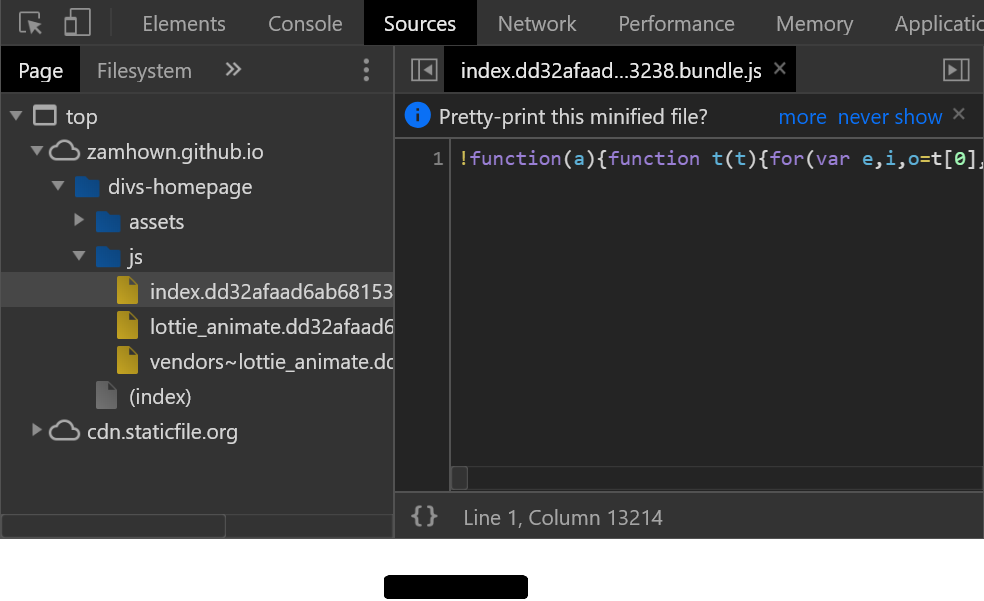Switch to the Network tab
This screenshot has height=601, width=984.
click(x=537, y=23)
